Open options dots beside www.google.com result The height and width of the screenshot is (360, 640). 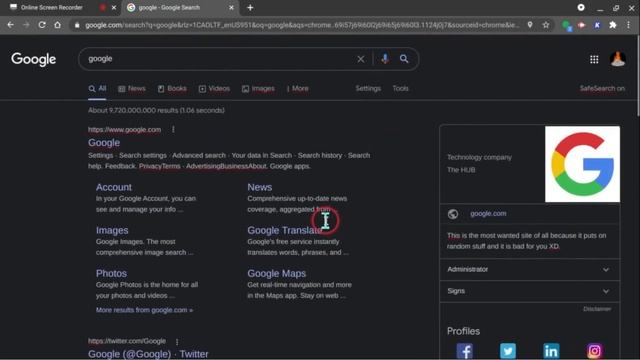173,129
